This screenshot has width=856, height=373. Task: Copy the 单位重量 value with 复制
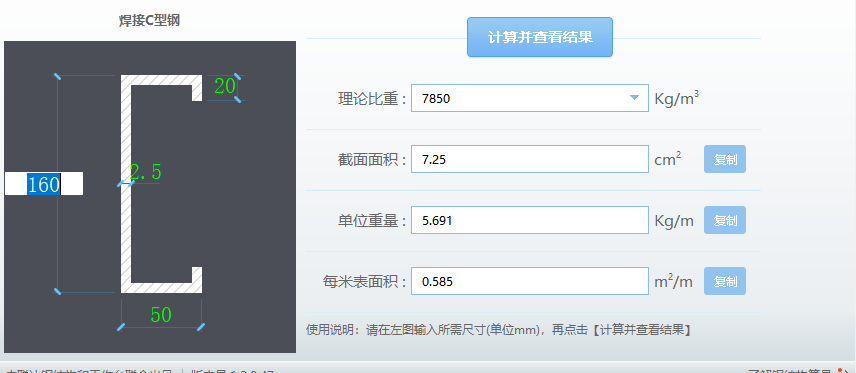[x=724, y=220]
